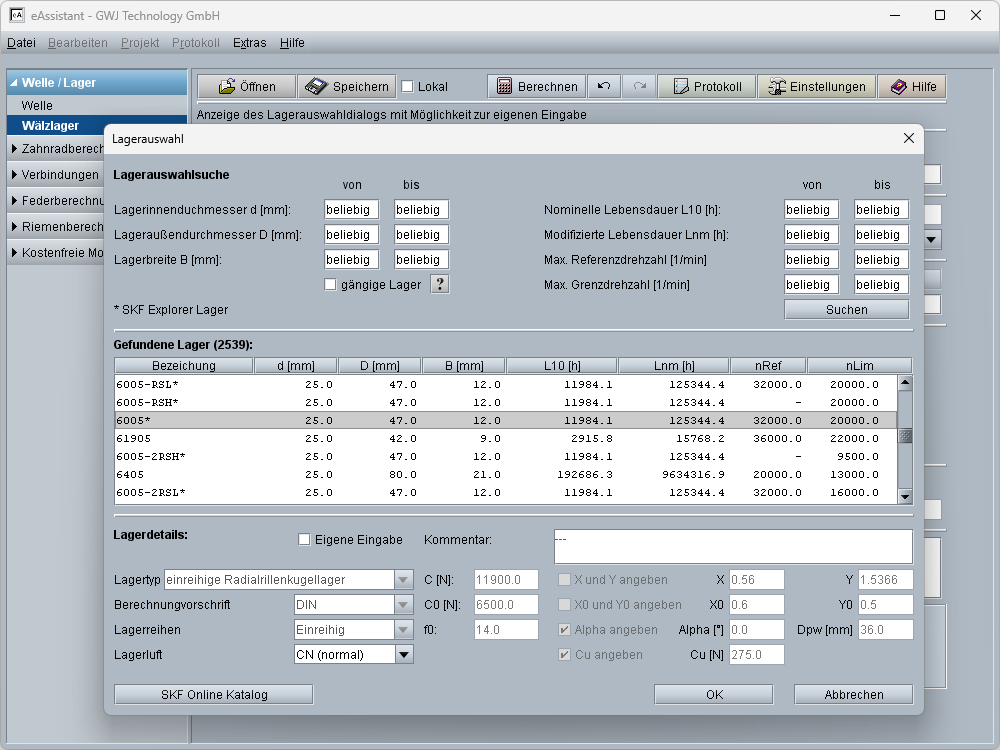Click the Berechnen calculator icon

(x=504, y=87)
